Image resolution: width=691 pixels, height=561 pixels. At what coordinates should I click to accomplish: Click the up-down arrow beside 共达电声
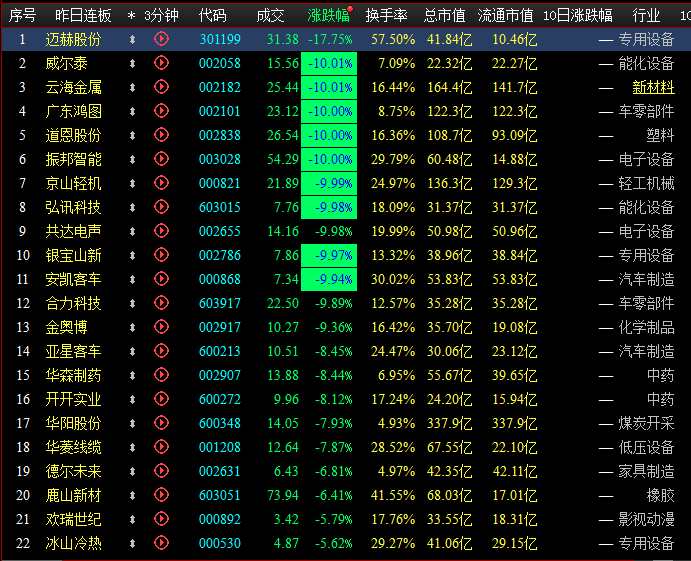coord(132,231)
